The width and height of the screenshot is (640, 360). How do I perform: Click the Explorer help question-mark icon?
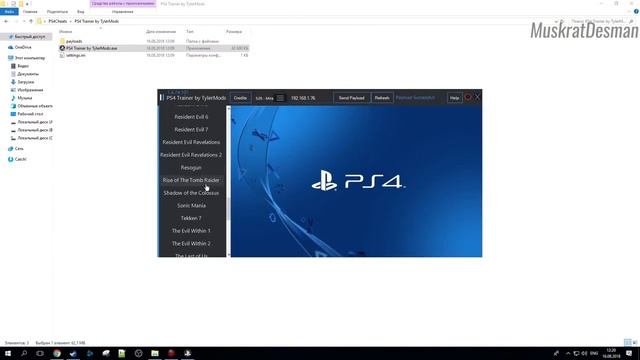pos(636,12)
